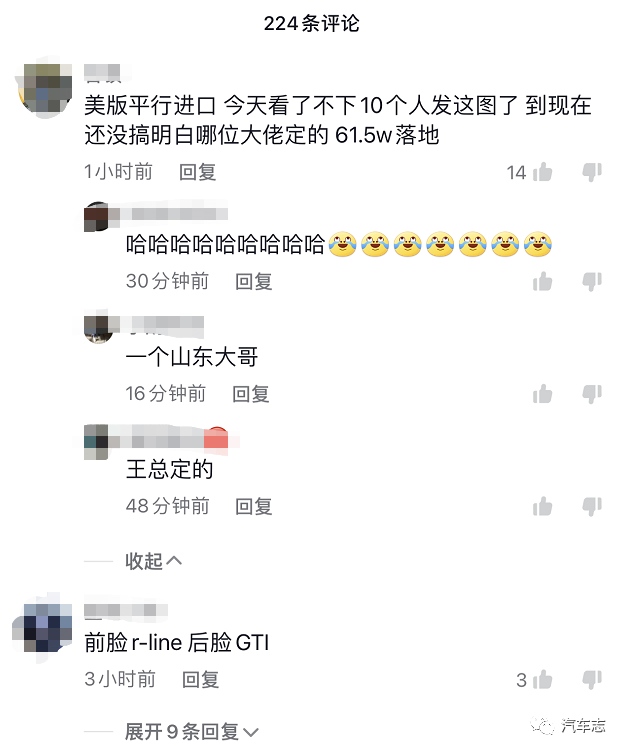Reply to the 30分钟前 comment
Screen dimensions: 625x752
coord(254,282)
